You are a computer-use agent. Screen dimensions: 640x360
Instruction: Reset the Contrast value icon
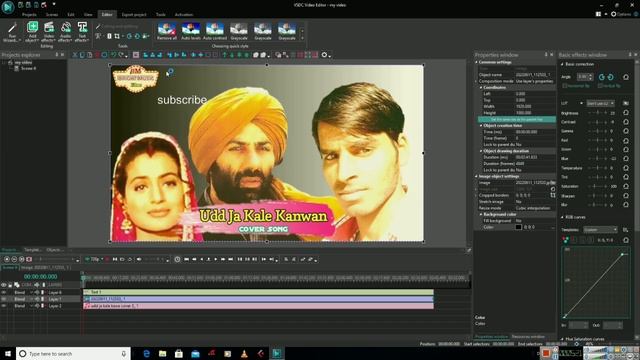coord(626,122)
